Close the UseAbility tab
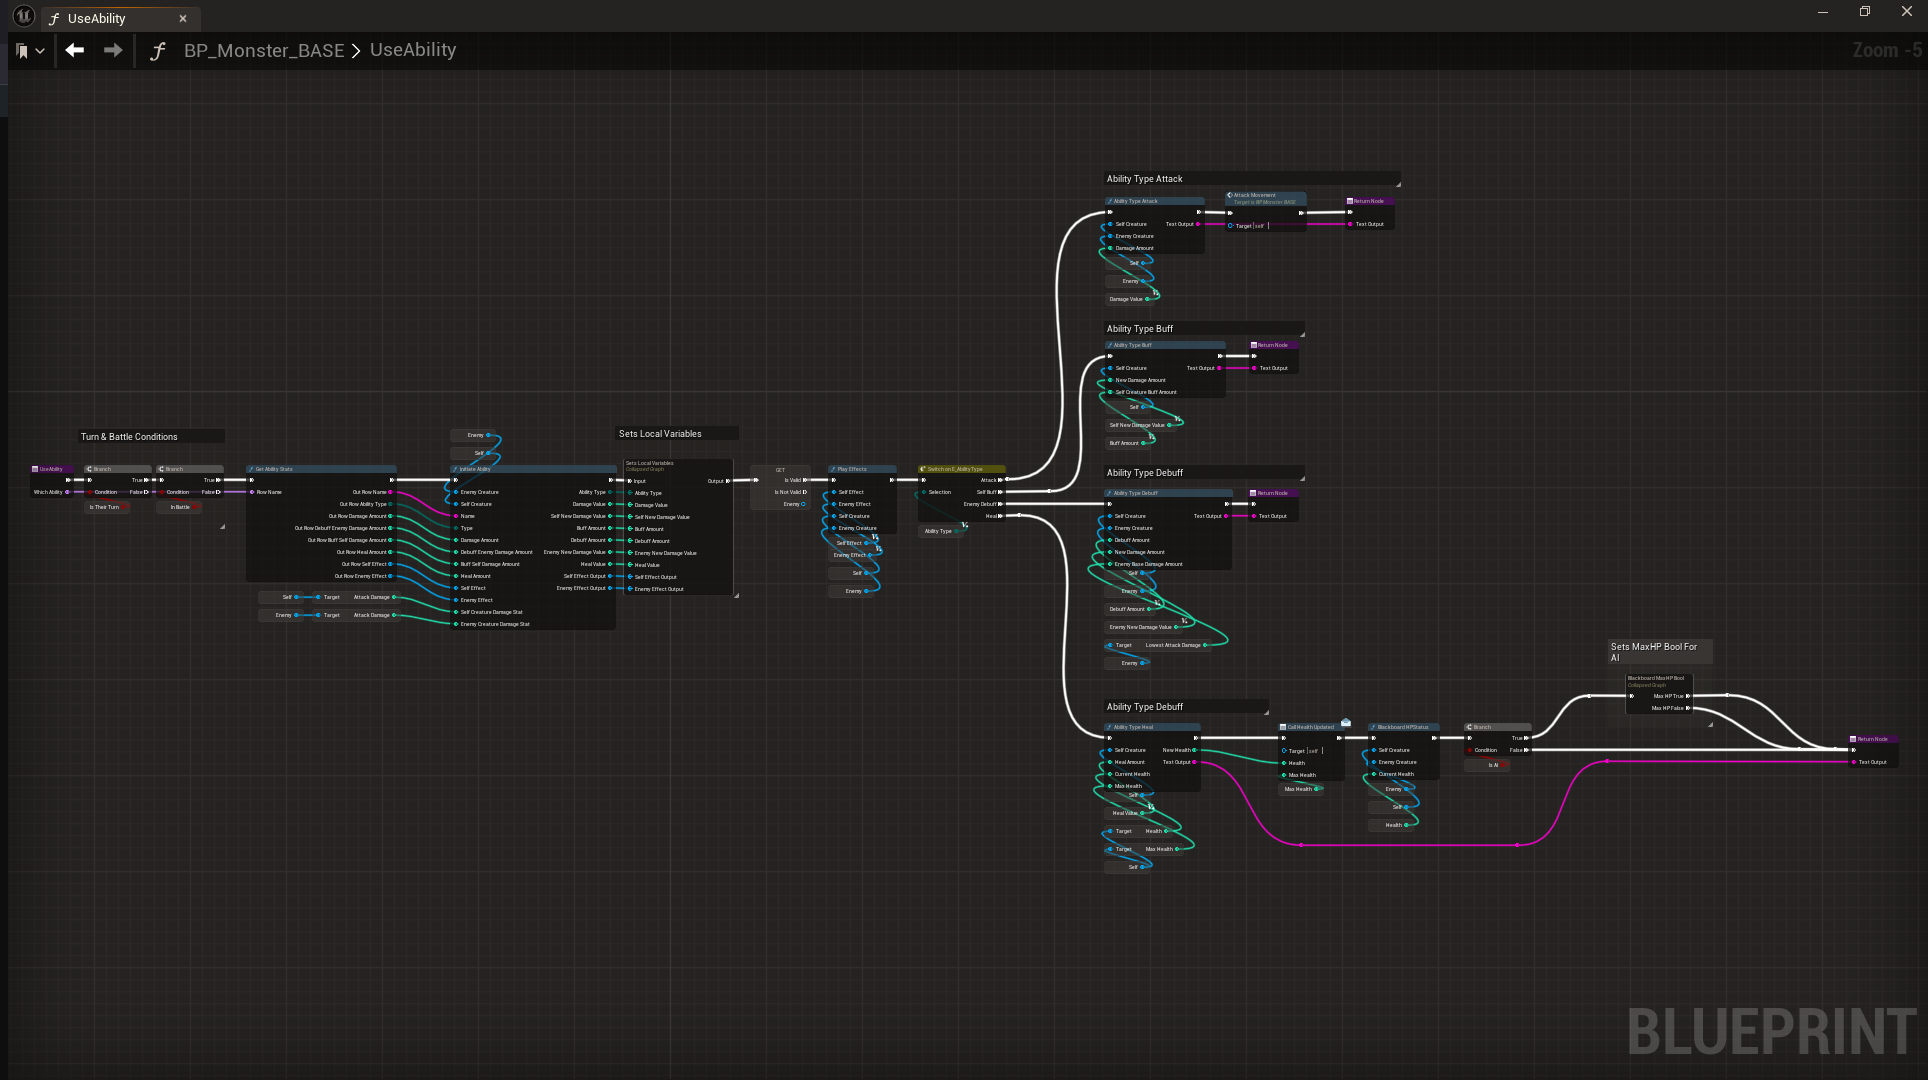 coord(183,18)
